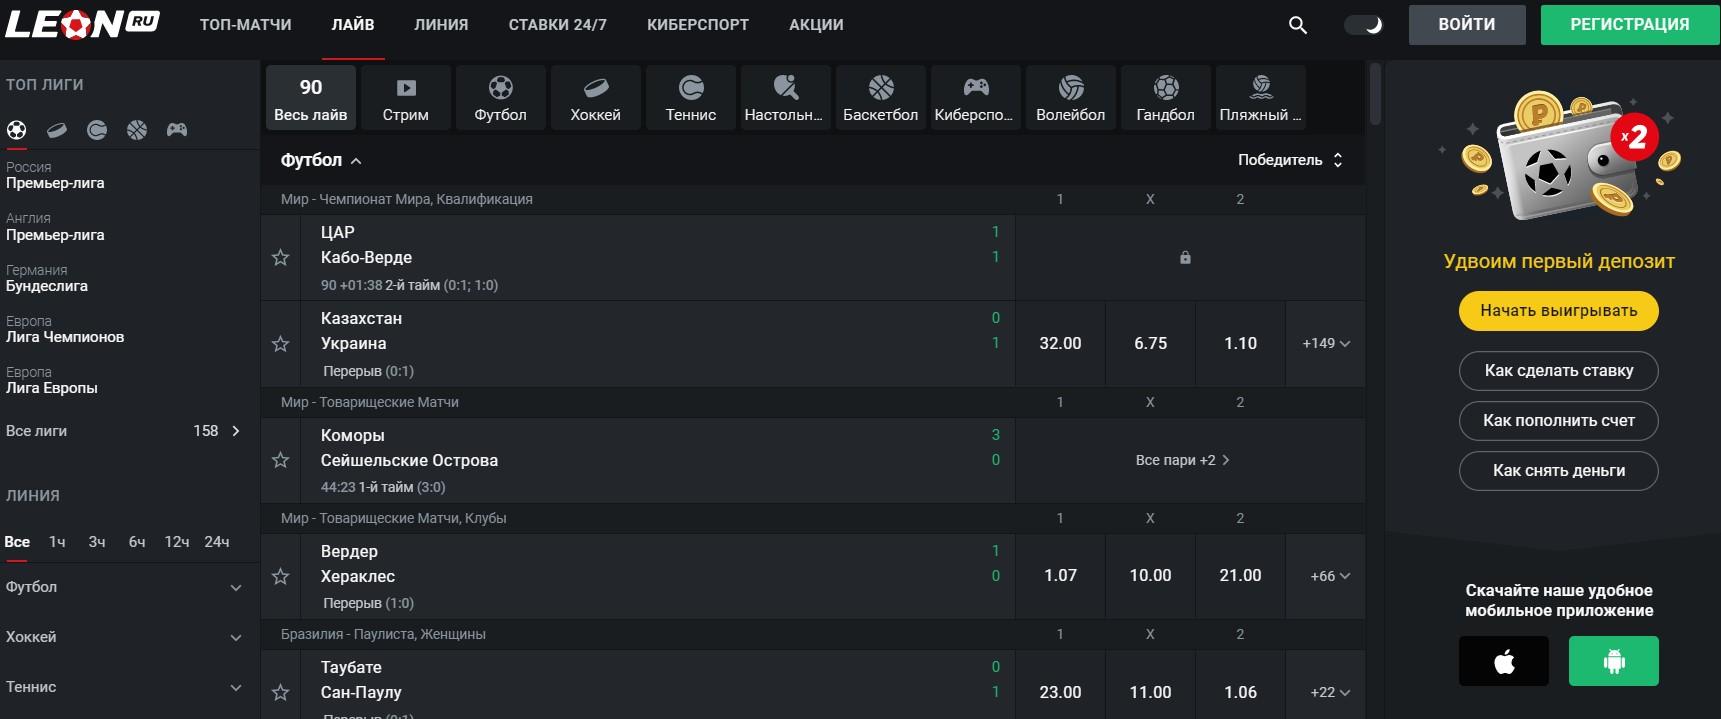Favorite the Коморы vs Сейшельские Острова match
This screenshot has height=719, width=1721.
click(281, 460)
